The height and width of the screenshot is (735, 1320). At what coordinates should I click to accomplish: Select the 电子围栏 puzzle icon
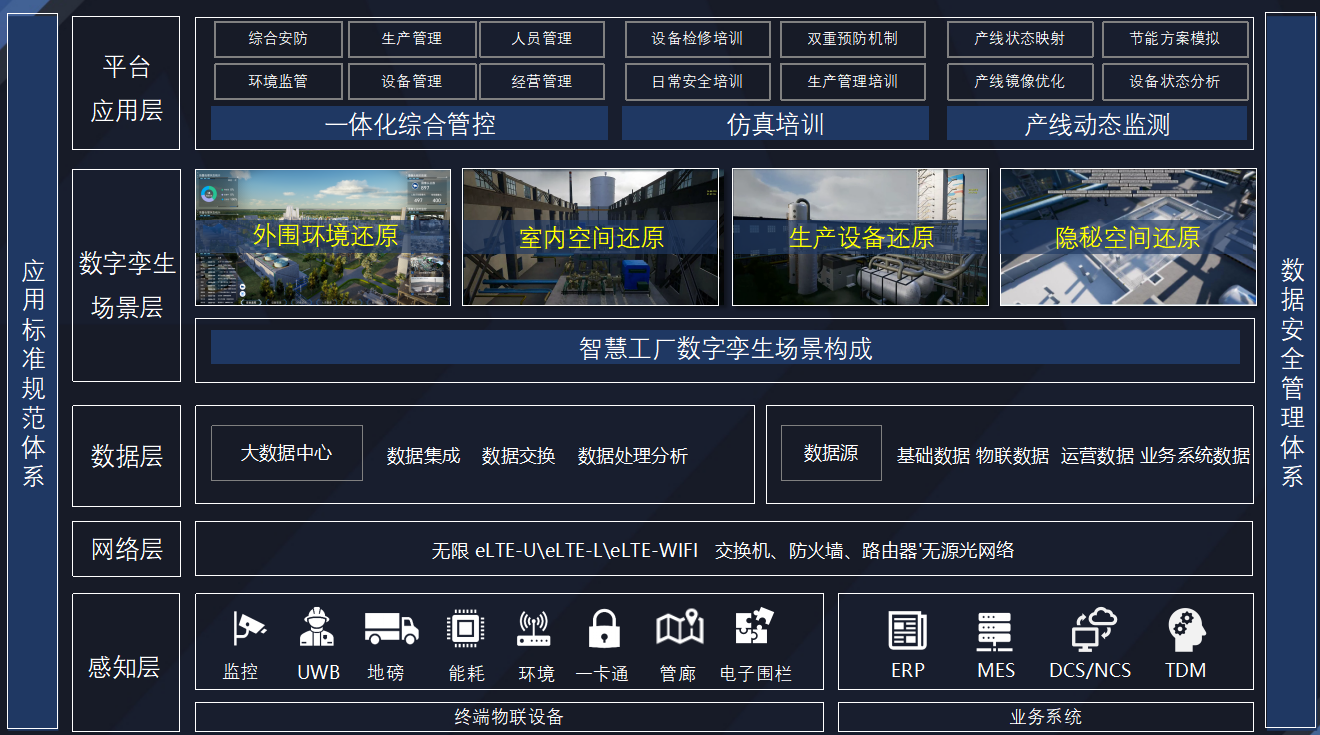(x=755, y=628)
